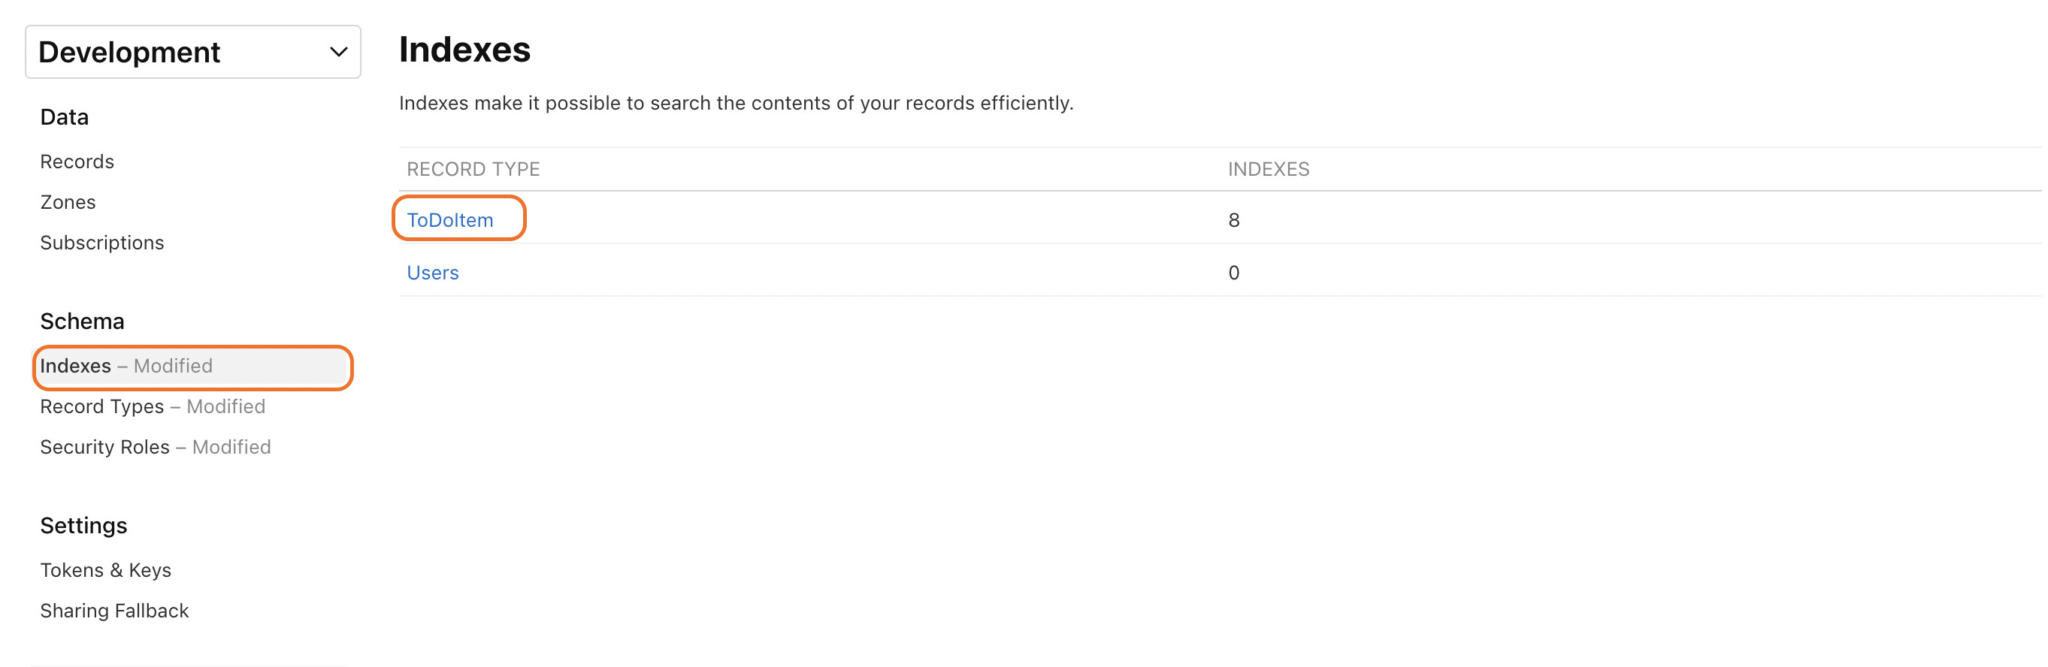Screen dimensions: 2048x667
Task: Go to Zones in the sidebar
Action: (68, 202)
